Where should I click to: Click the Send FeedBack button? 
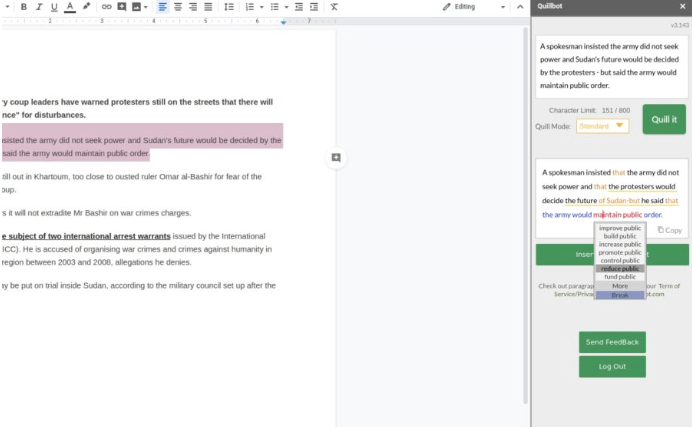[612, 342]
